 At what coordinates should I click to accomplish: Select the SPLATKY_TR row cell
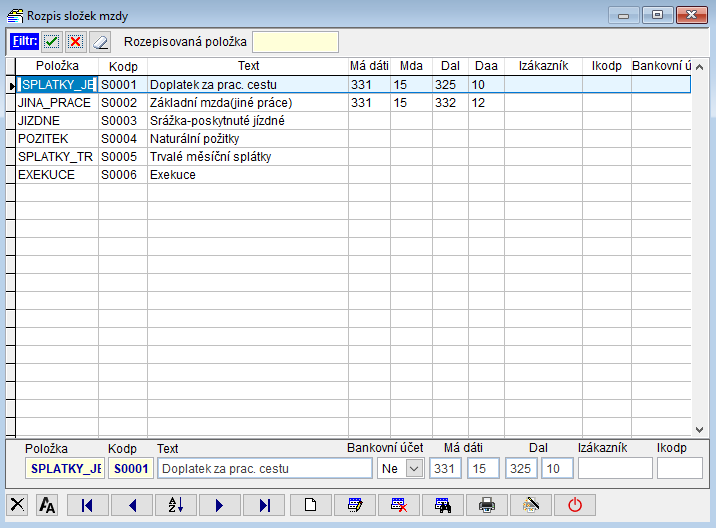pyautogui.click(x=57, y=157)
